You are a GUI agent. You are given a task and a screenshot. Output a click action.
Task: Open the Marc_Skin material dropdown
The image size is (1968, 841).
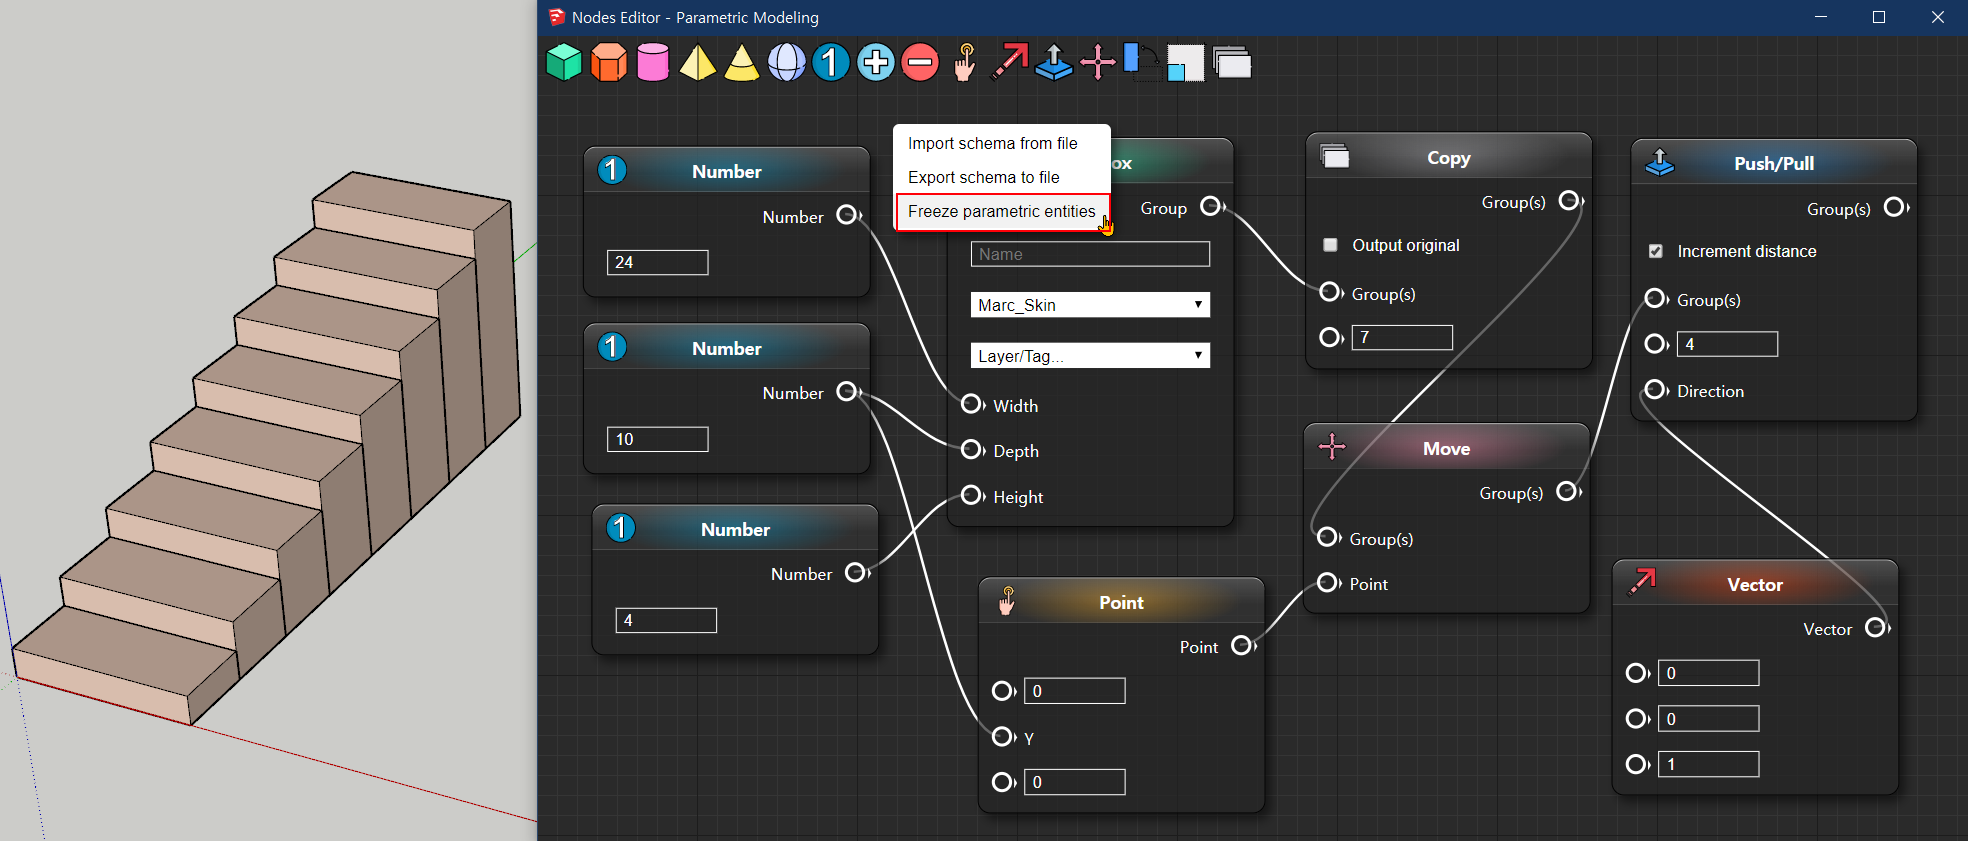[x=1090, y=305]
